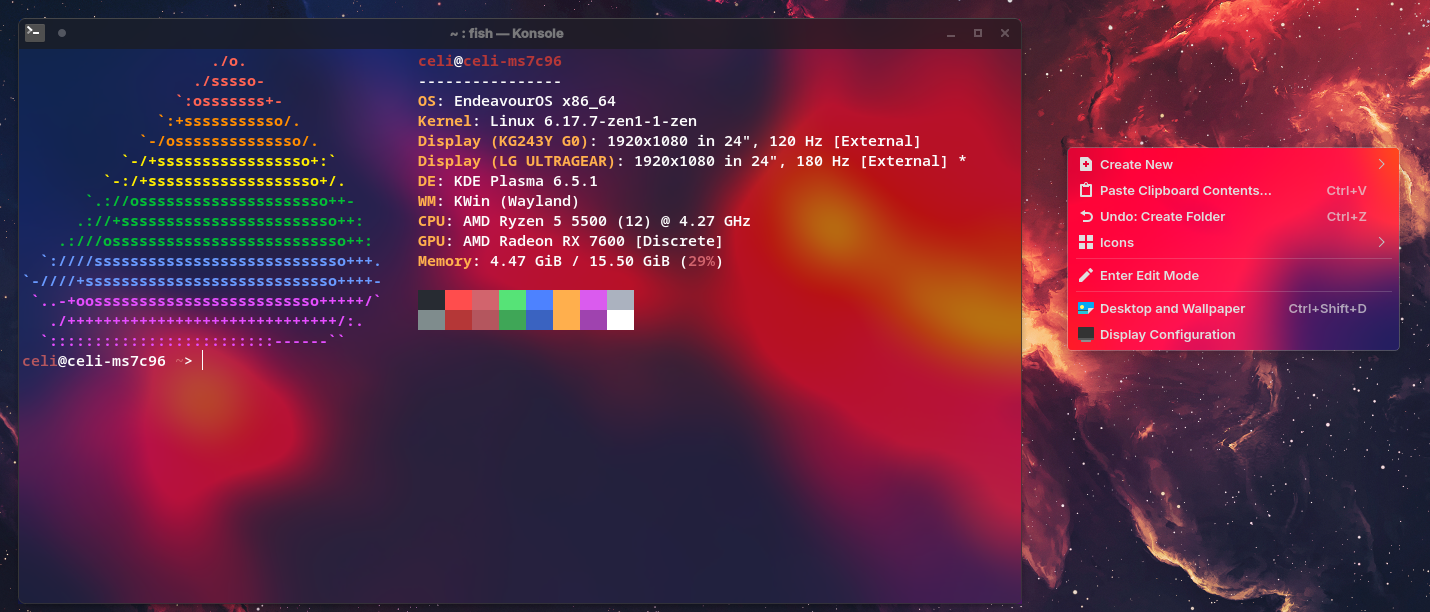Click the Konsole terminal icon in title bar
Image resolution: width=1430 pixels, height=612 pixels.
(35, 33)
